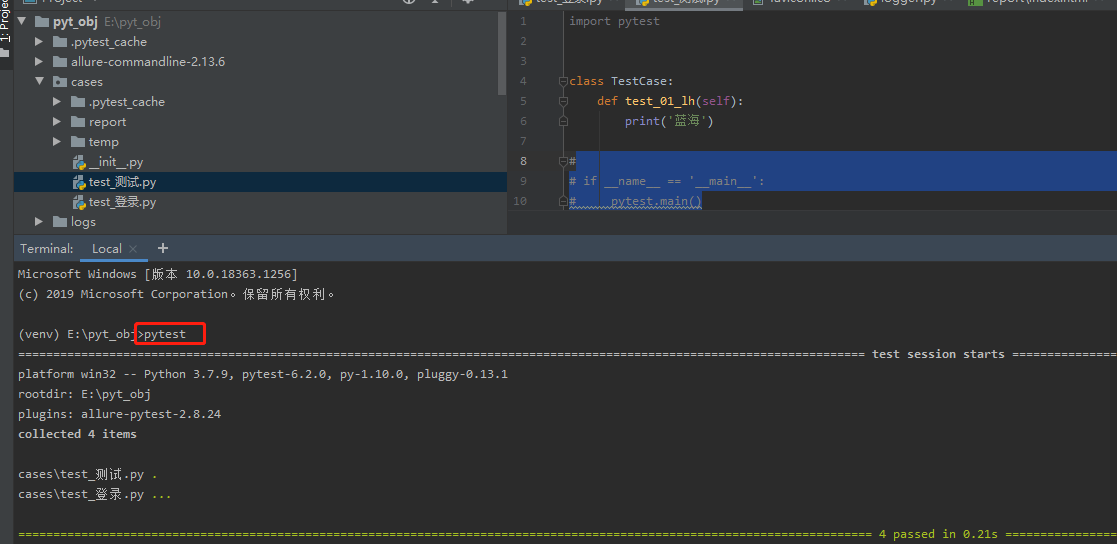Click the Microsoft Windows version line
The height and width of the screenshot is (544, 1117).
tap(157, 274)
